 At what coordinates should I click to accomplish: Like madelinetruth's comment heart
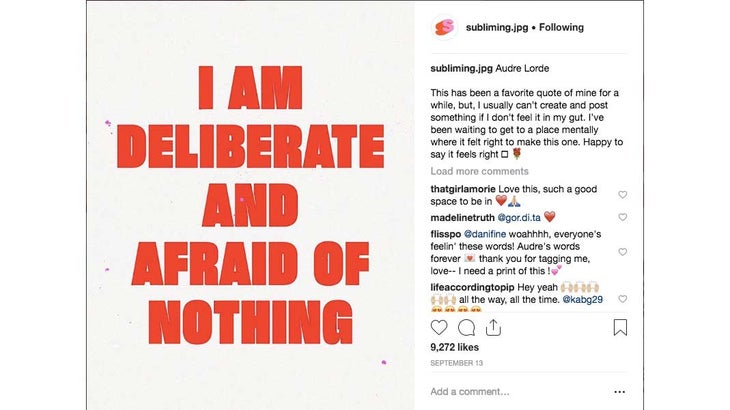(622, 217)
